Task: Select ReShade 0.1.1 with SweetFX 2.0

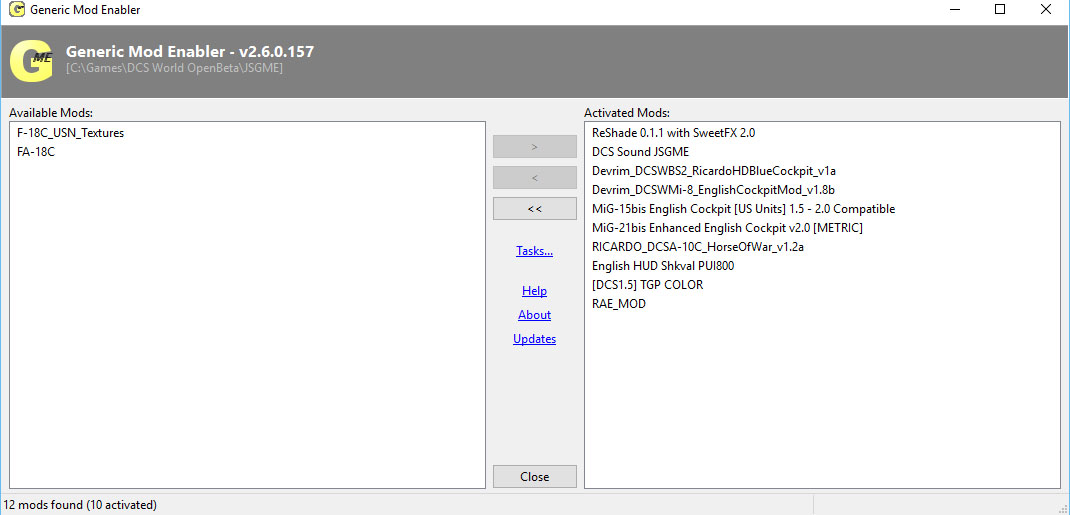Action: pyautogui.click(x=674, y=133)
